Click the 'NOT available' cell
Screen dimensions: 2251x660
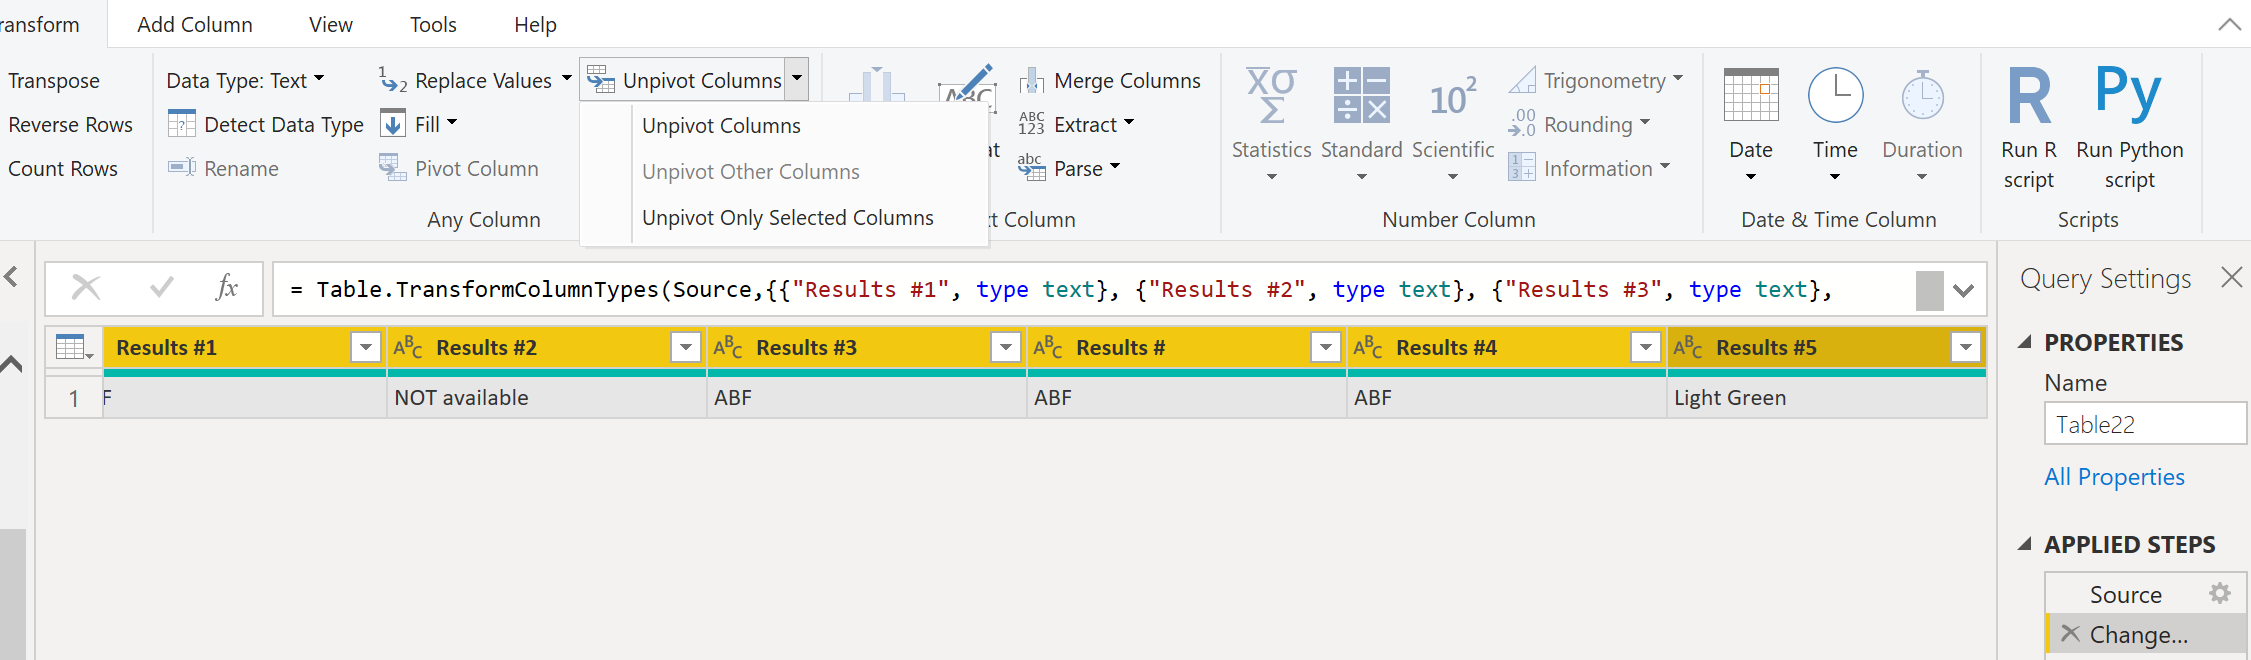click(x=546, y=398)
